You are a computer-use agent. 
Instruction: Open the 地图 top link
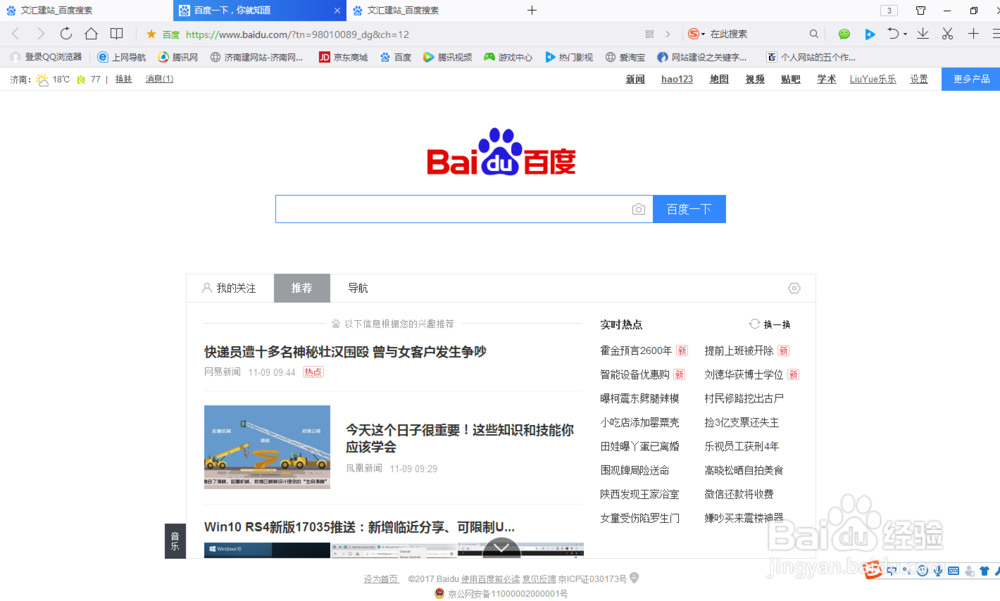pos(719,79)
